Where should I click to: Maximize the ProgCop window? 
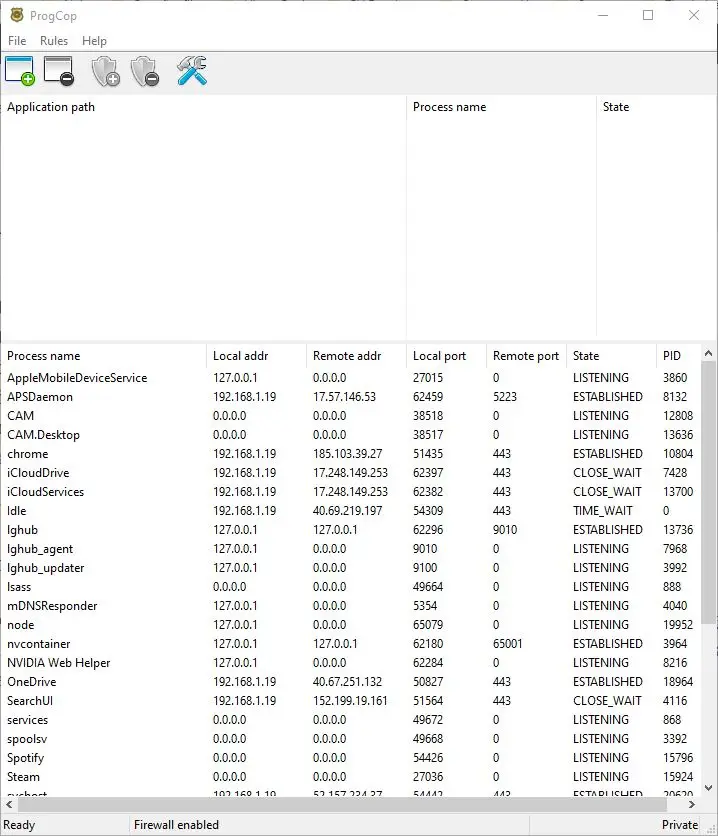point(648,15)
